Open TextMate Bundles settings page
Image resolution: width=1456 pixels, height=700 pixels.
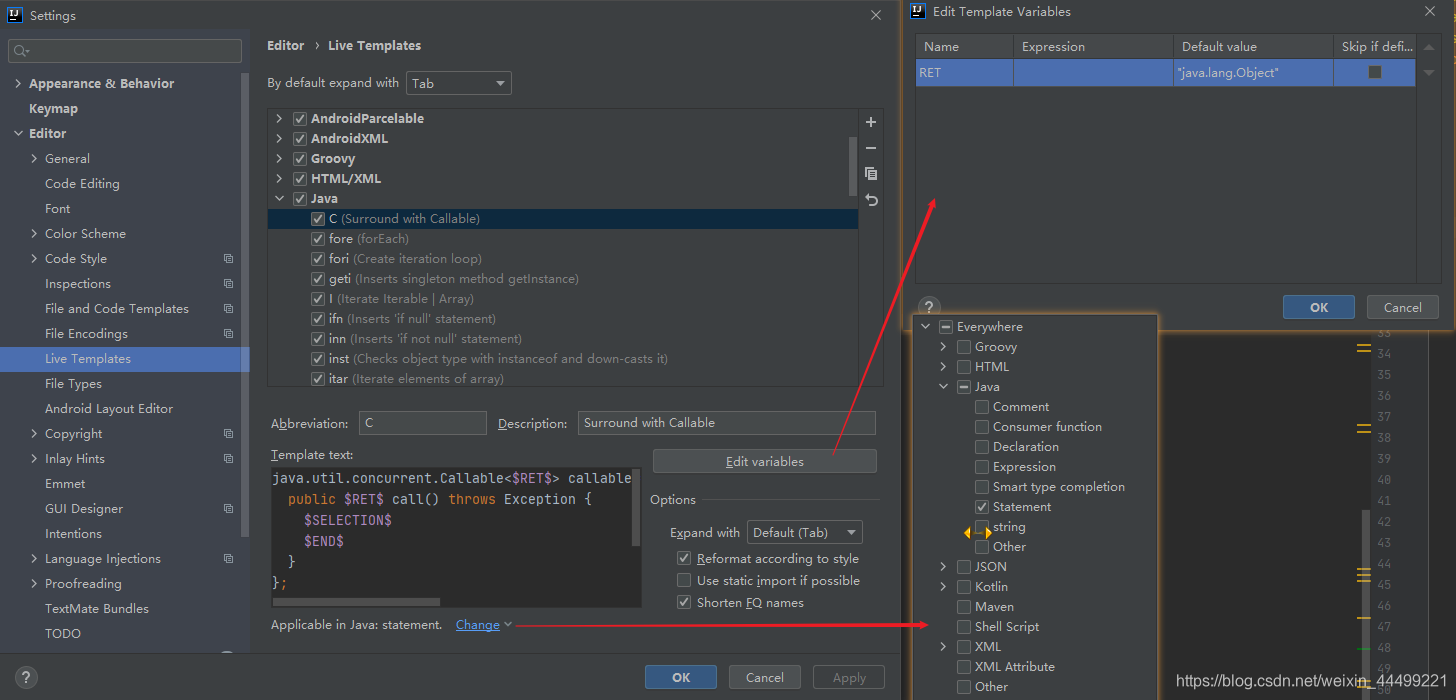97,609
